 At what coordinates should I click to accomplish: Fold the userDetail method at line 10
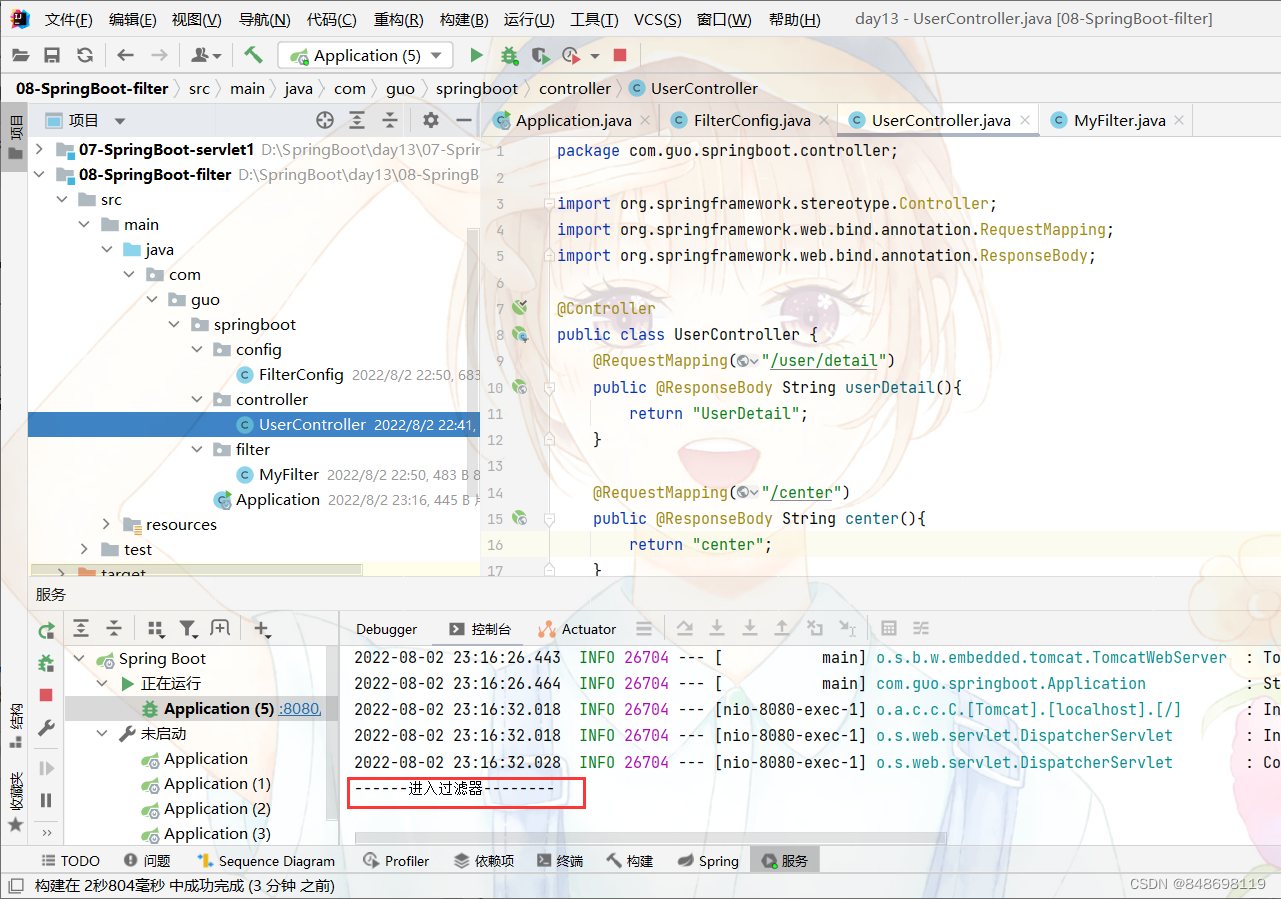(x=548, y=387)
